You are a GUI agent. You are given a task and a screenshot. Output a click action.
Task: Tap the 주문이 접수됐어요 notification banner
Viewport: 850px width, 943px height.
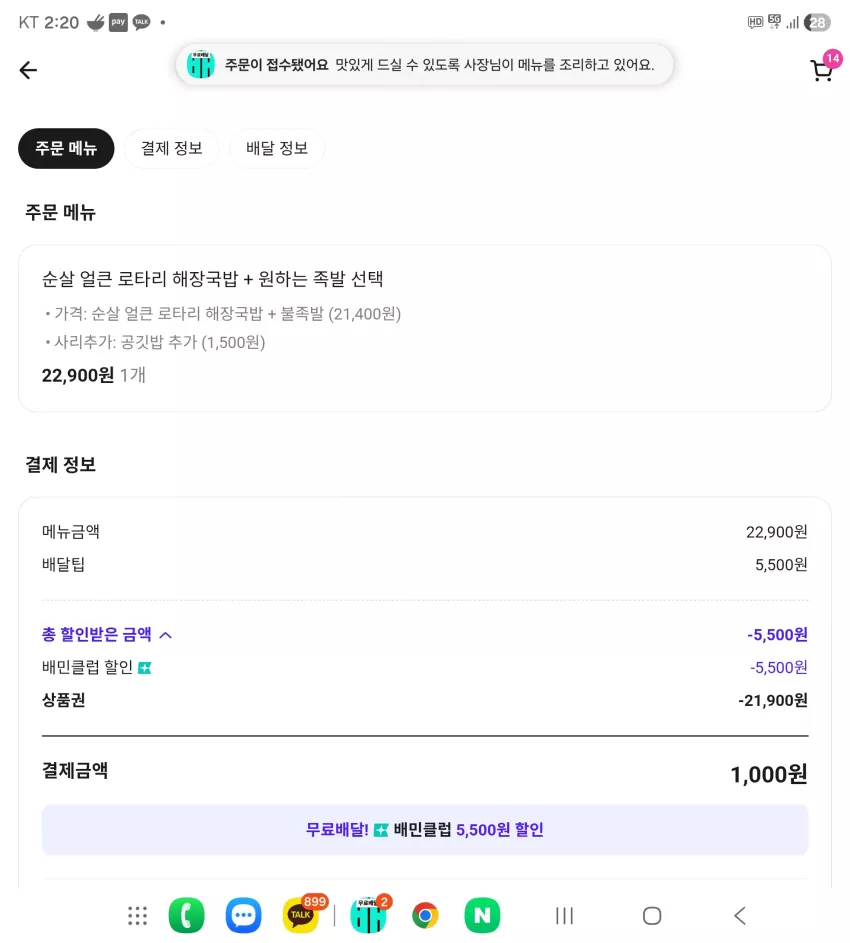[424, 64]
